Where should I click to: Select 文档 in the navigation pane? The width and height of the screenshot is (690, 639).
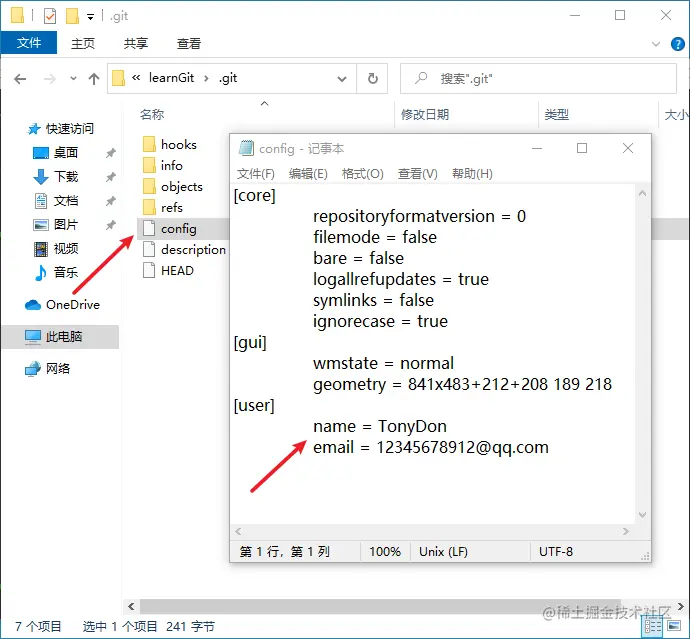point(55,201)
